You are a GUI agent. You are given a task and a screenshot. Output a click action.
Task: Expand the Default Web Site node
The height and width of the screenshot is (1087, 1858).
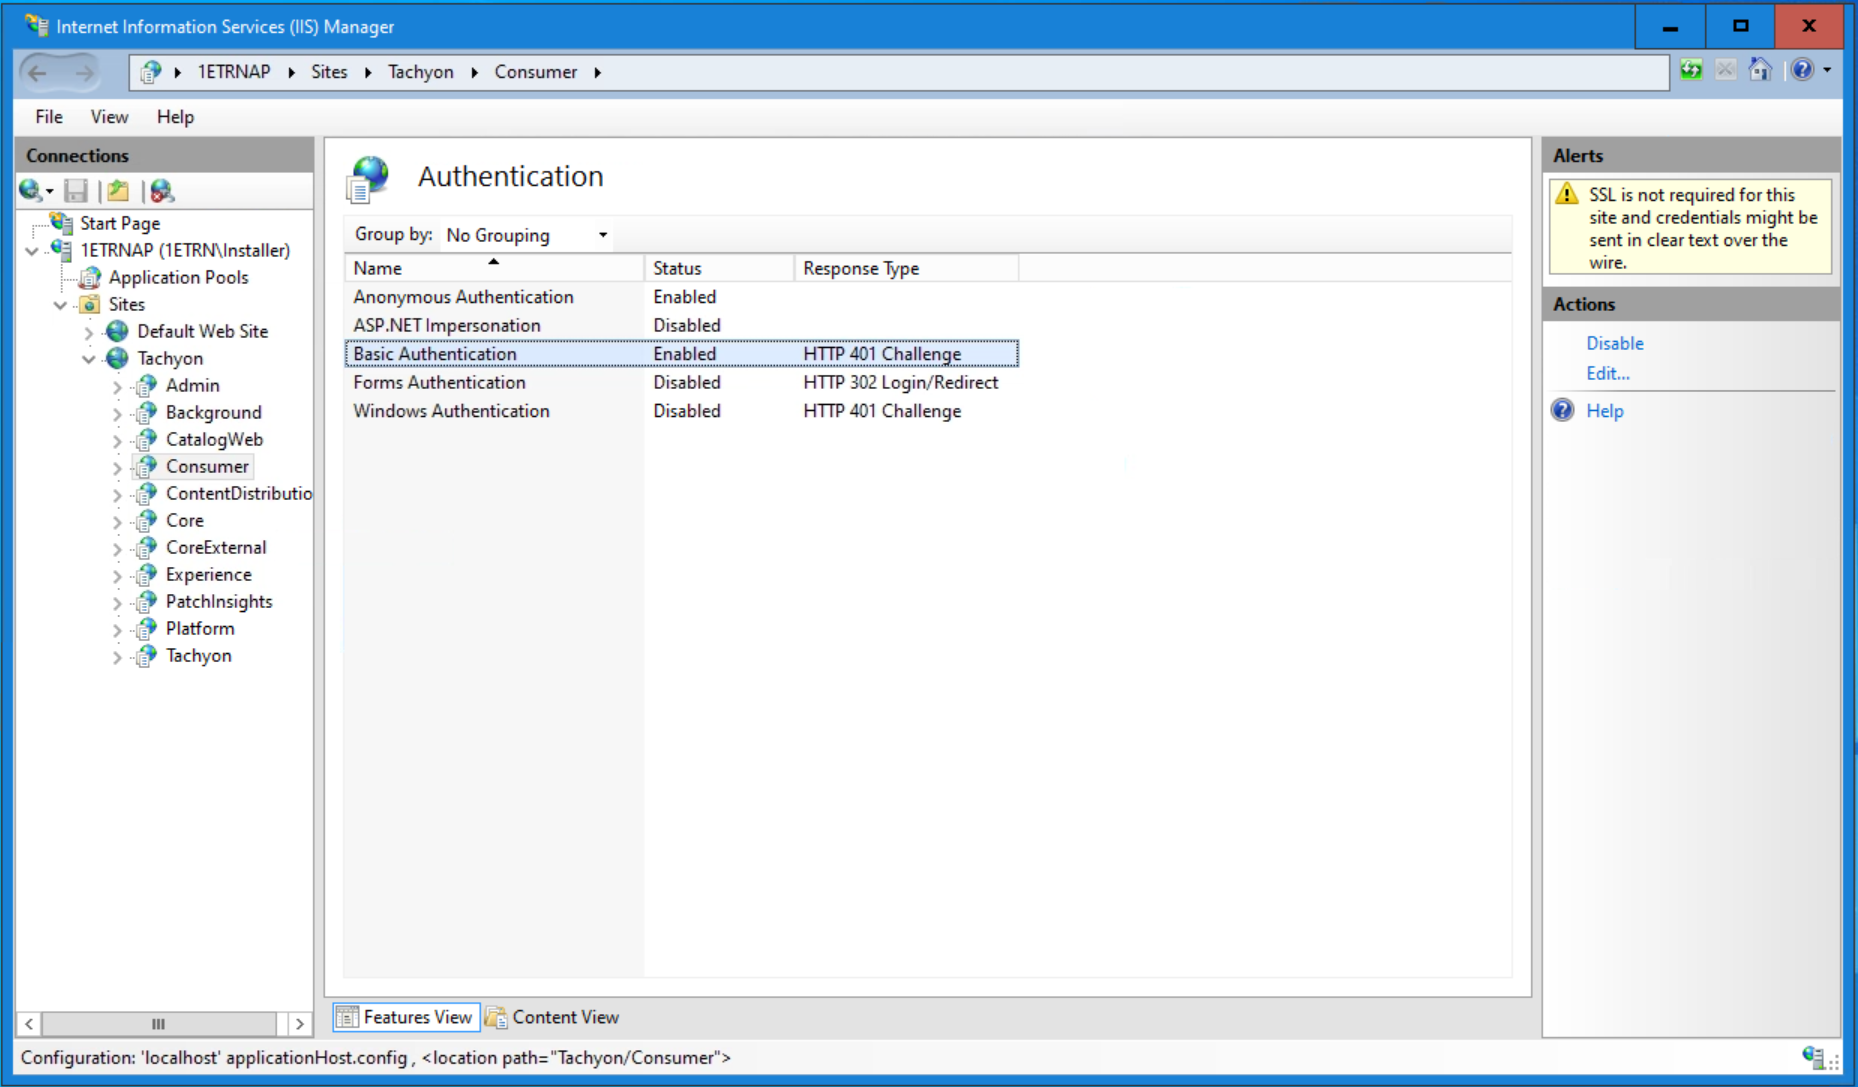89,332
